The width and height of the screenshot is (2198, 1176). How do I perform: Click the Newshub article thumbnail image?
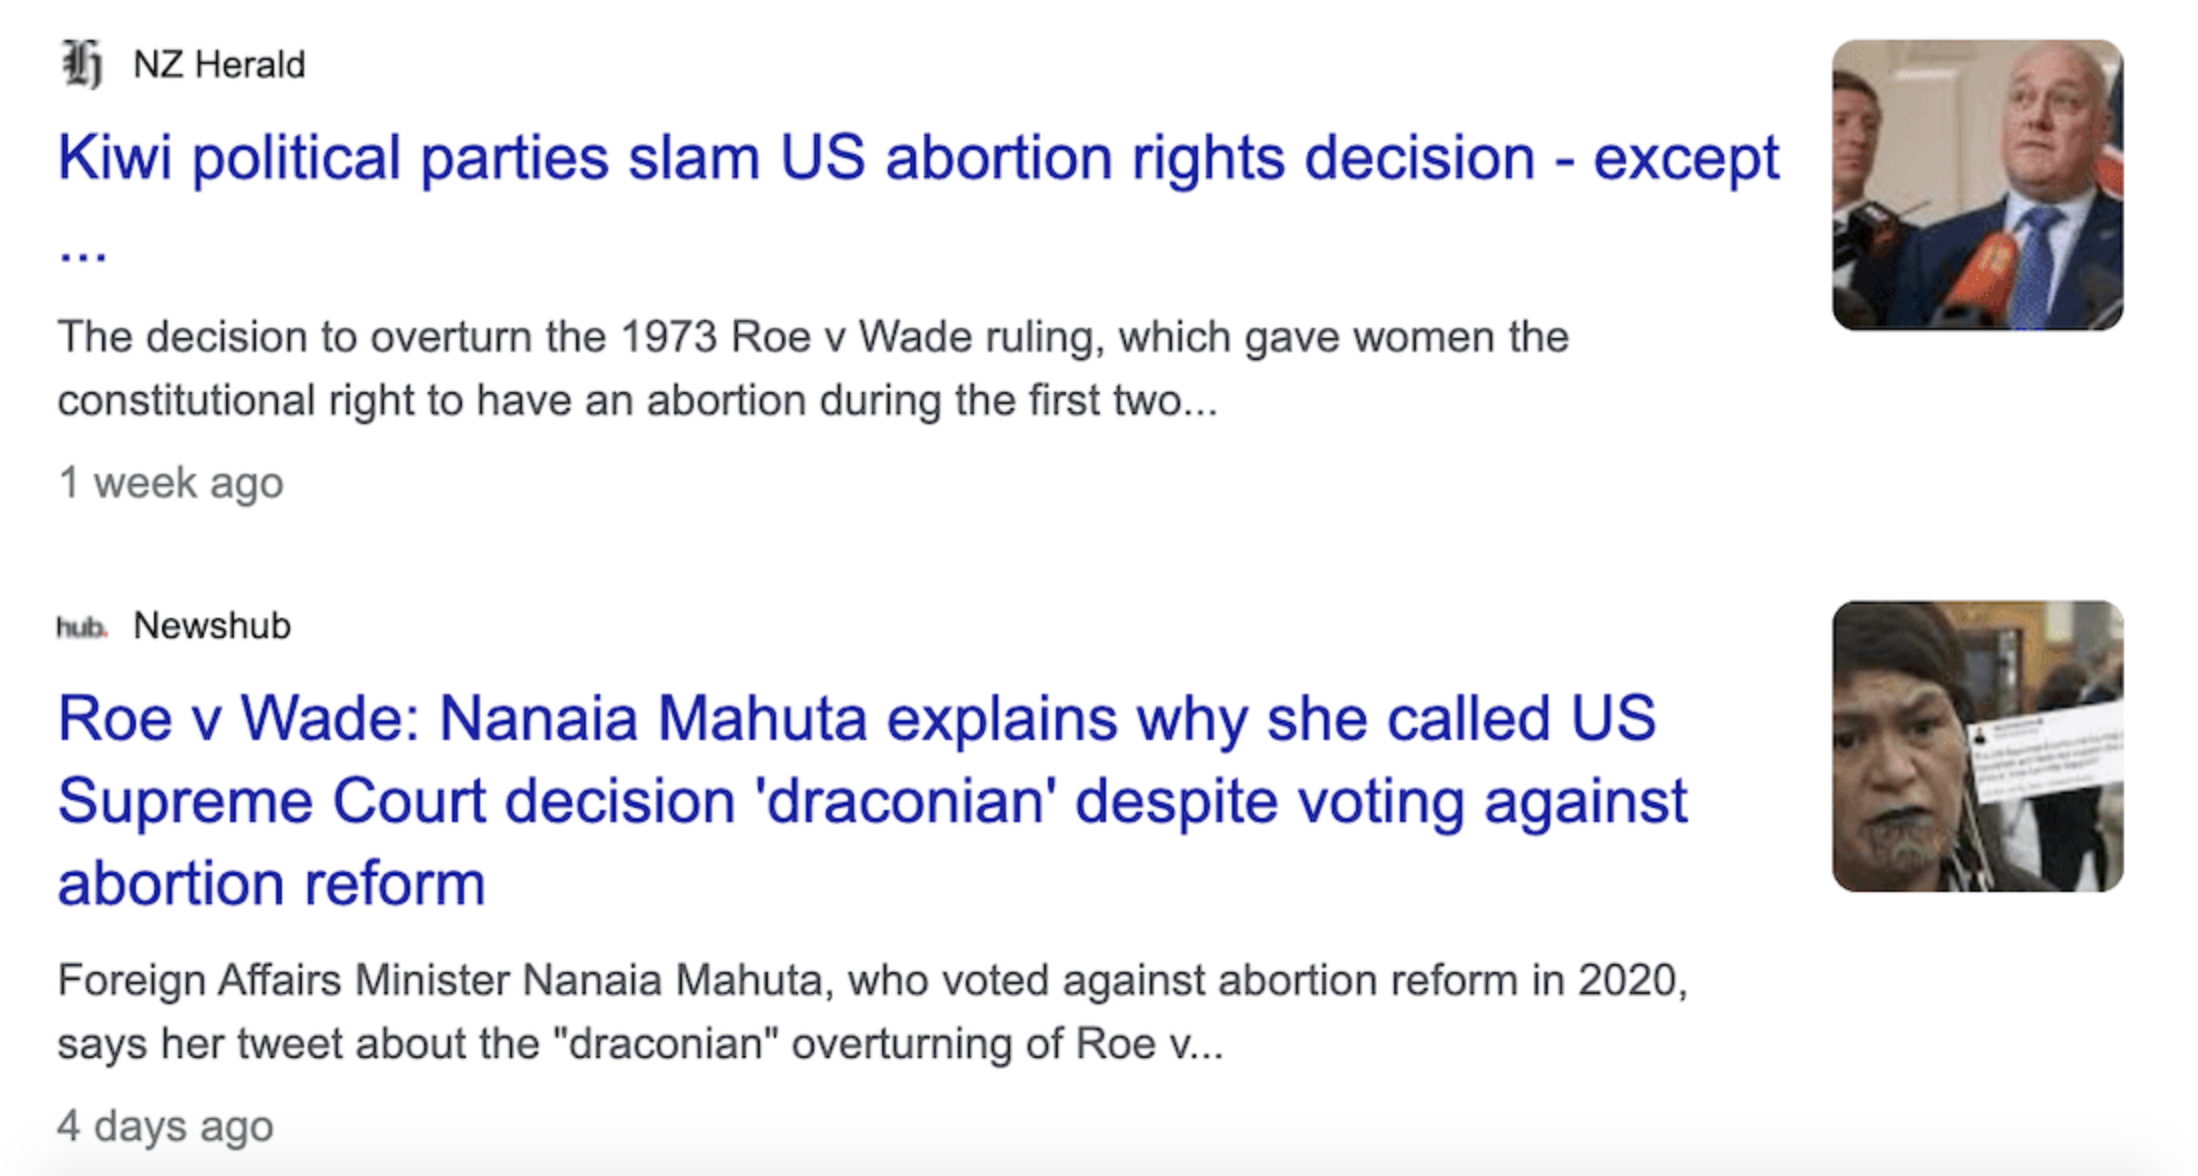[x=1976, y=746]
